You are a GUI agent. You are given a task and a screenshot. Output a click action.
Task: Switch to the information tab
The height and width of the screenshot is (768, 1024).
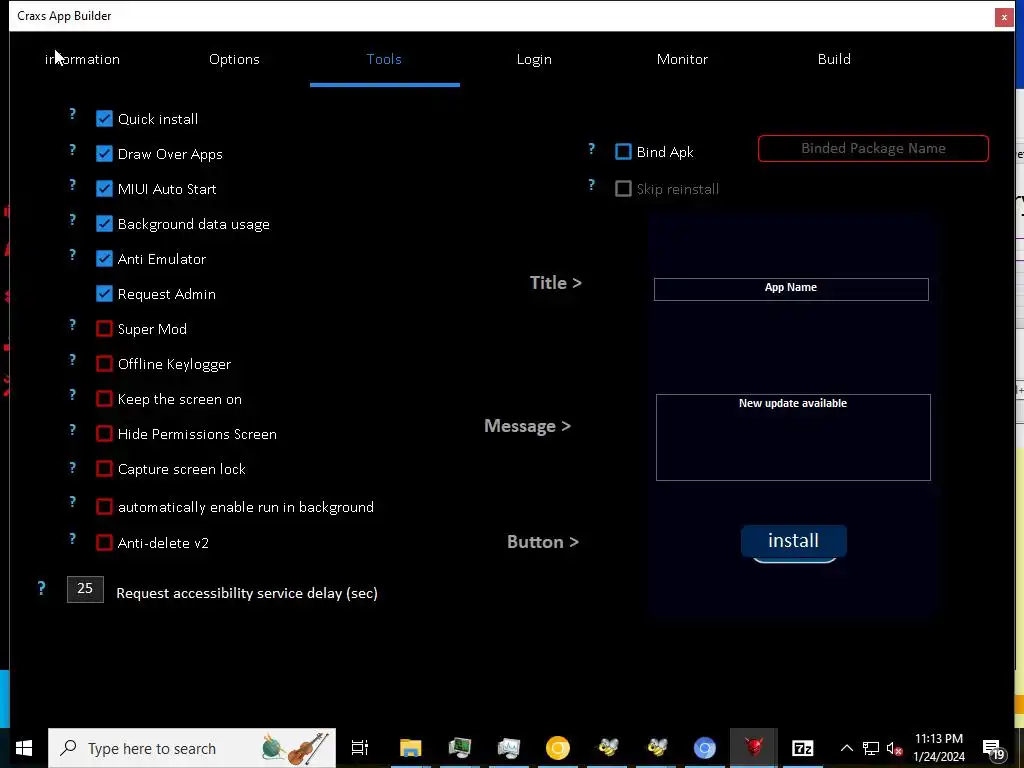tap(82, 59)
